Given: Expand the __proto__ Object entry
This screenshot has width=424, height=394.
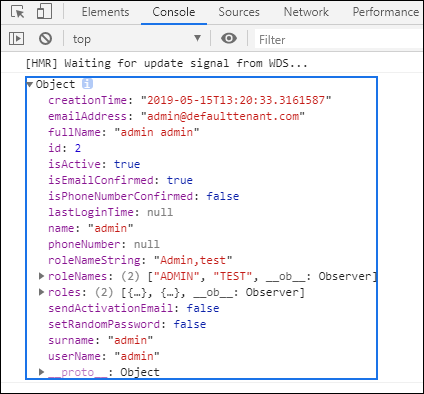Looking at the screenshot, I should (x=41, y=372).
